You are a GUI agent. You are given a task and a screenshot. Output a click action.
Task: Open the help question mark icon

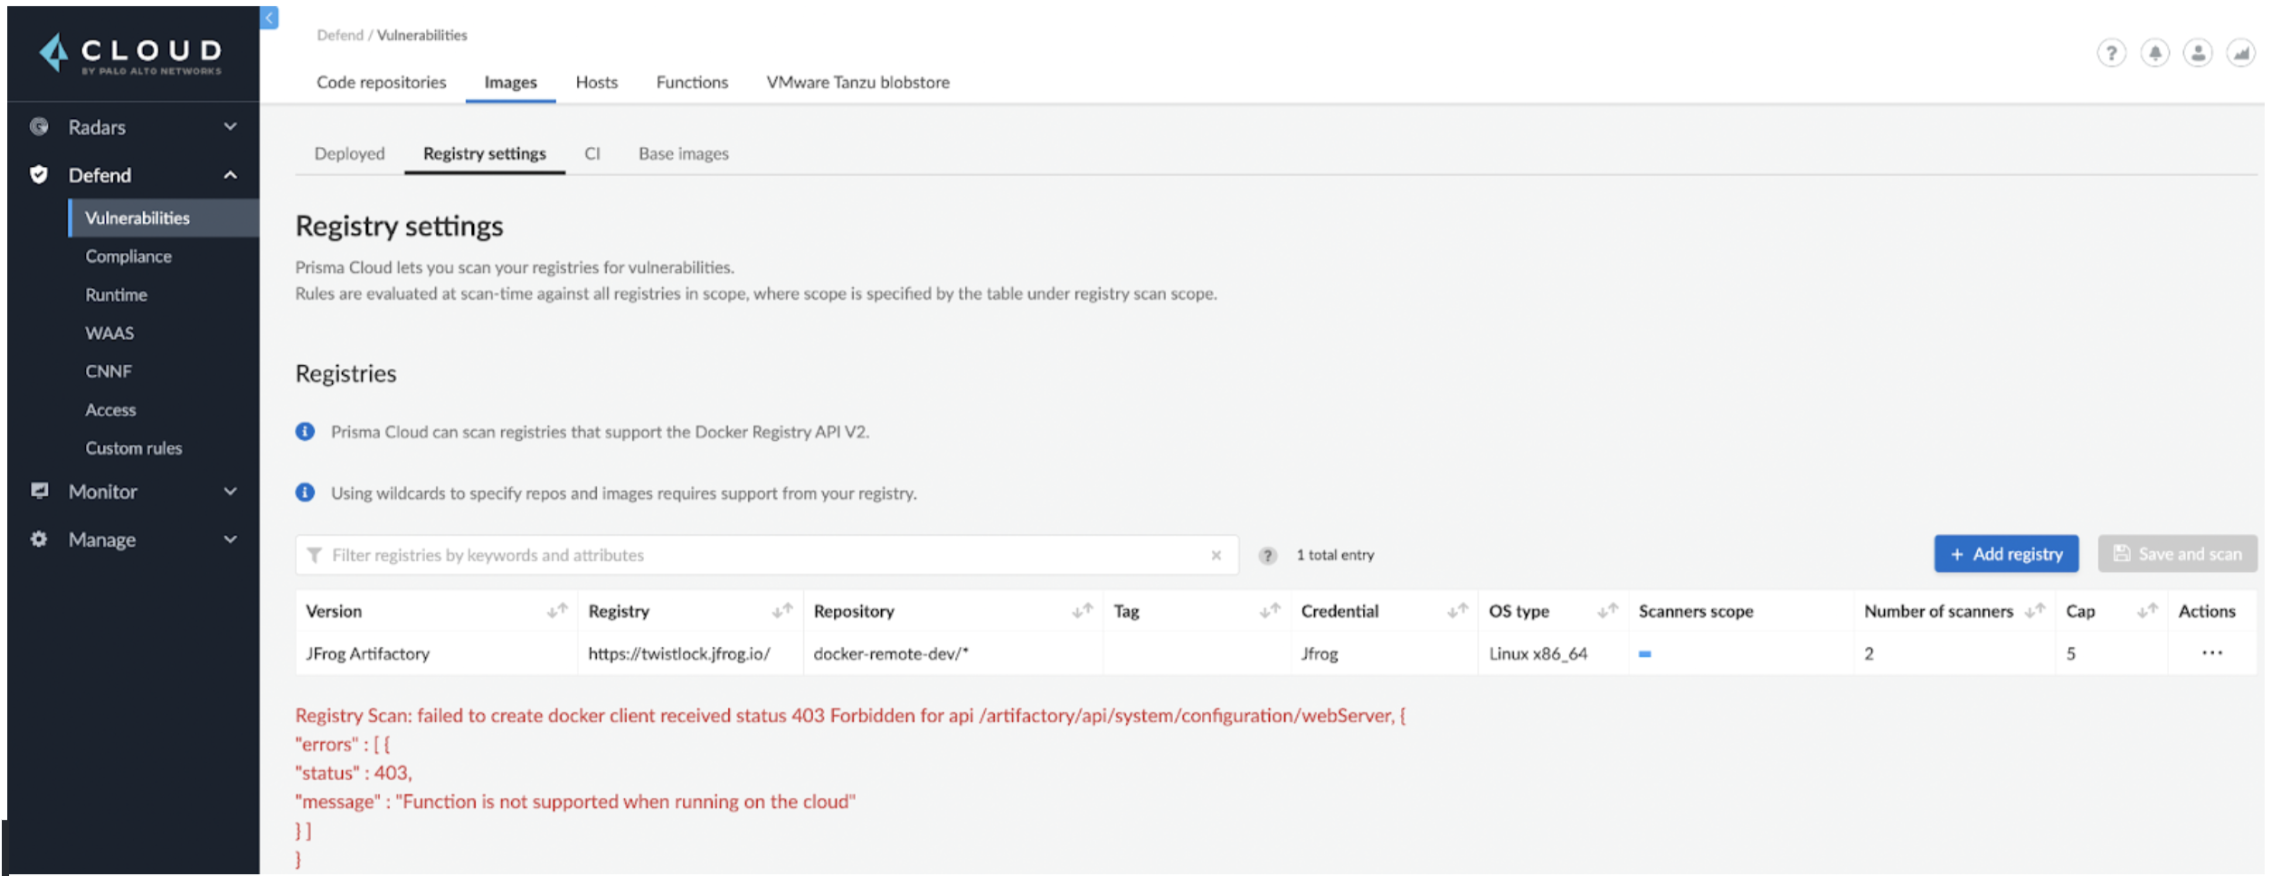[2110, 53]
